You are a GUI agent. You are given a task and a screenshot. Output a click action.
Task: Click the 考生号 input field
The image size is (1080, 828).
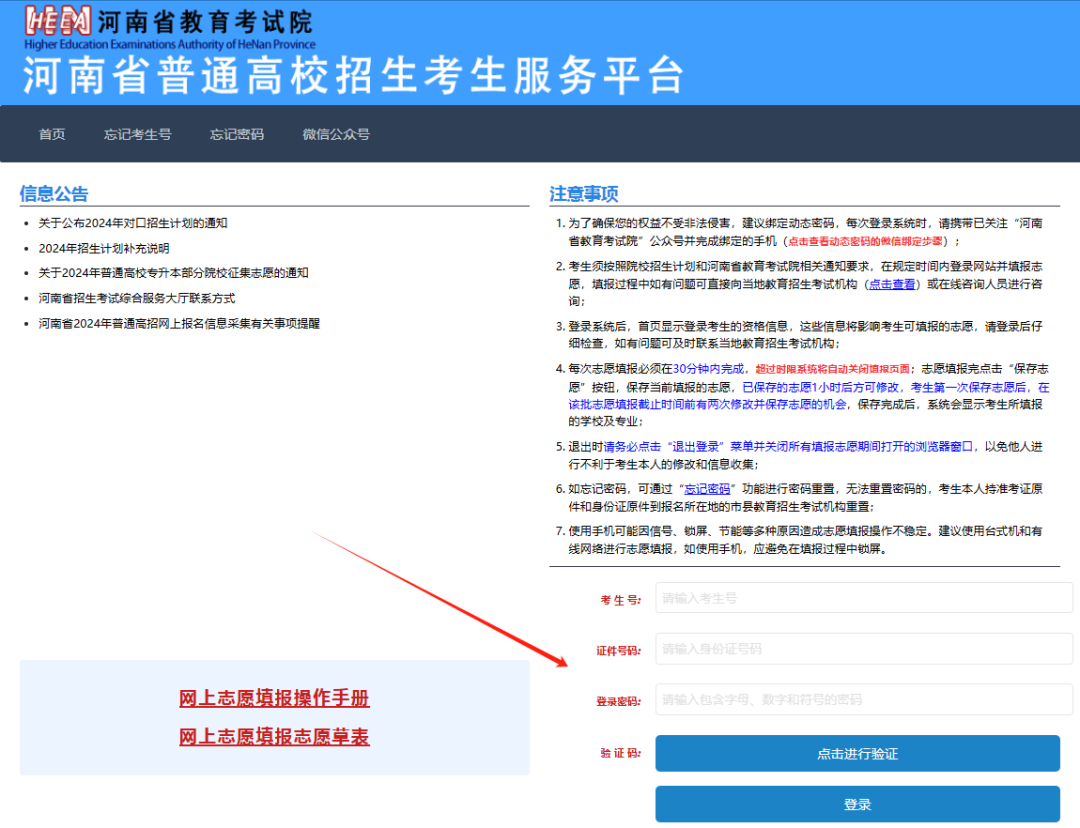(862, 598)
